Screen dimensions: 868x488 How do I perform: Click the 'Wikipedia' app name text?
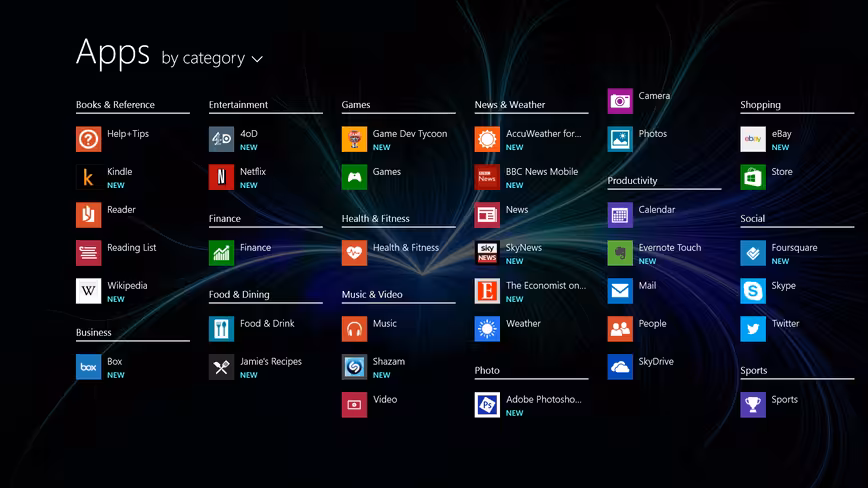click(127, 285)
